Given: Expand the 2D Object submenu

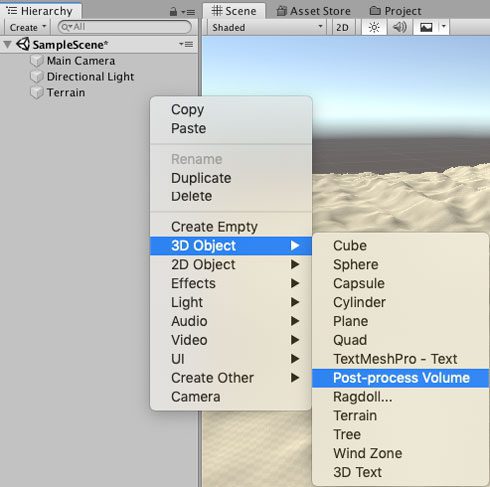Looking at the screenshot, I should tap(231, 265).
